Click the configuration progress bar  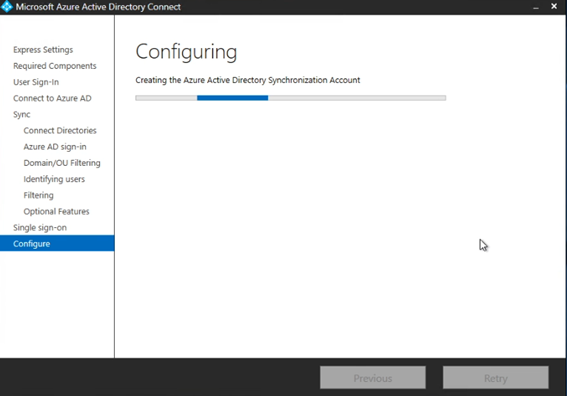coord(291,98)
